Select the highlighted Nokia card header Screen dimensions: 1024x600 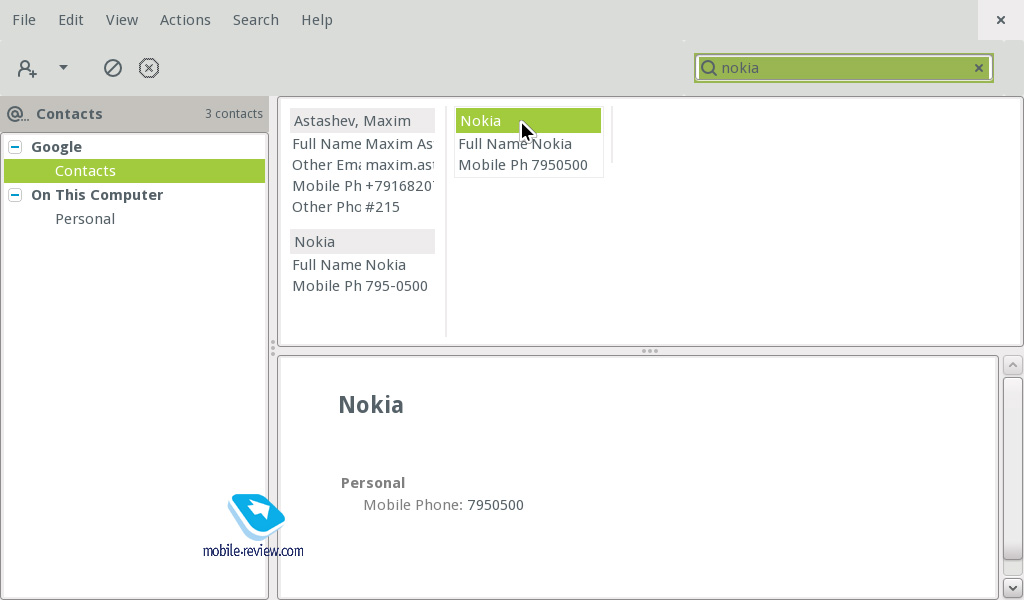pyautogui.click(x=528, y=121)
